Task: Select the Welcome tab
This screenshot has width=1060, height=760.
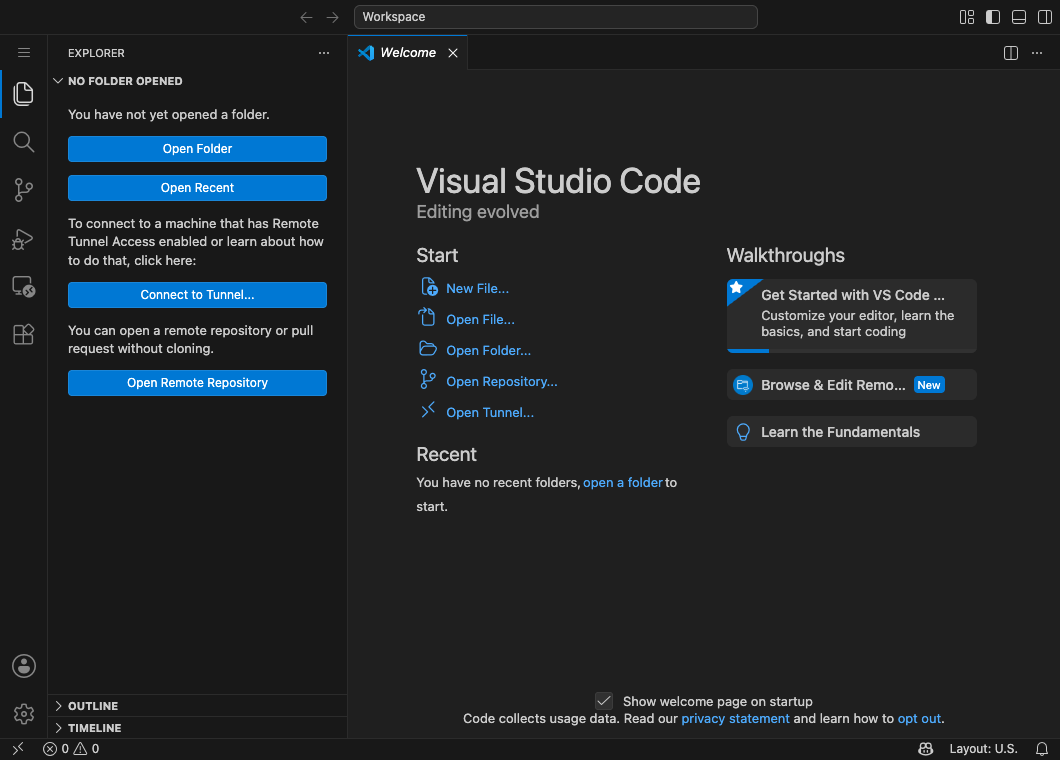Action: coord(408,53)
